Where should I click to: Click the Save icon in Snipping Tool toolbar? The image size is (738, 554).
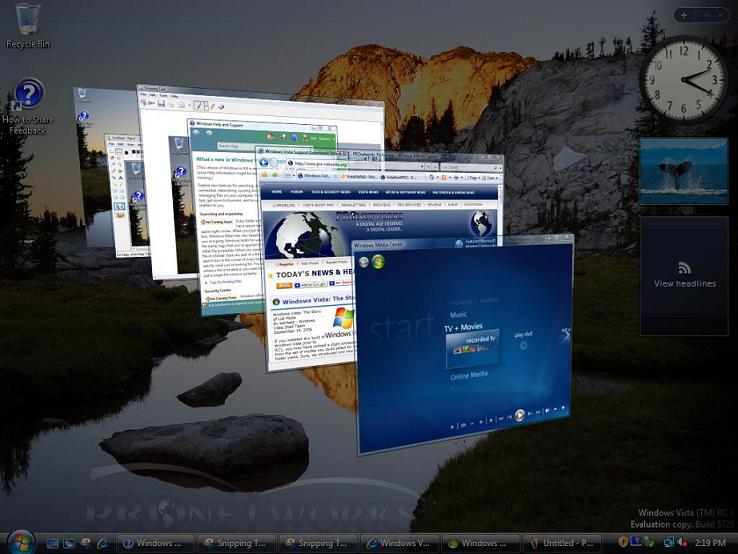(x=161, y=104)
